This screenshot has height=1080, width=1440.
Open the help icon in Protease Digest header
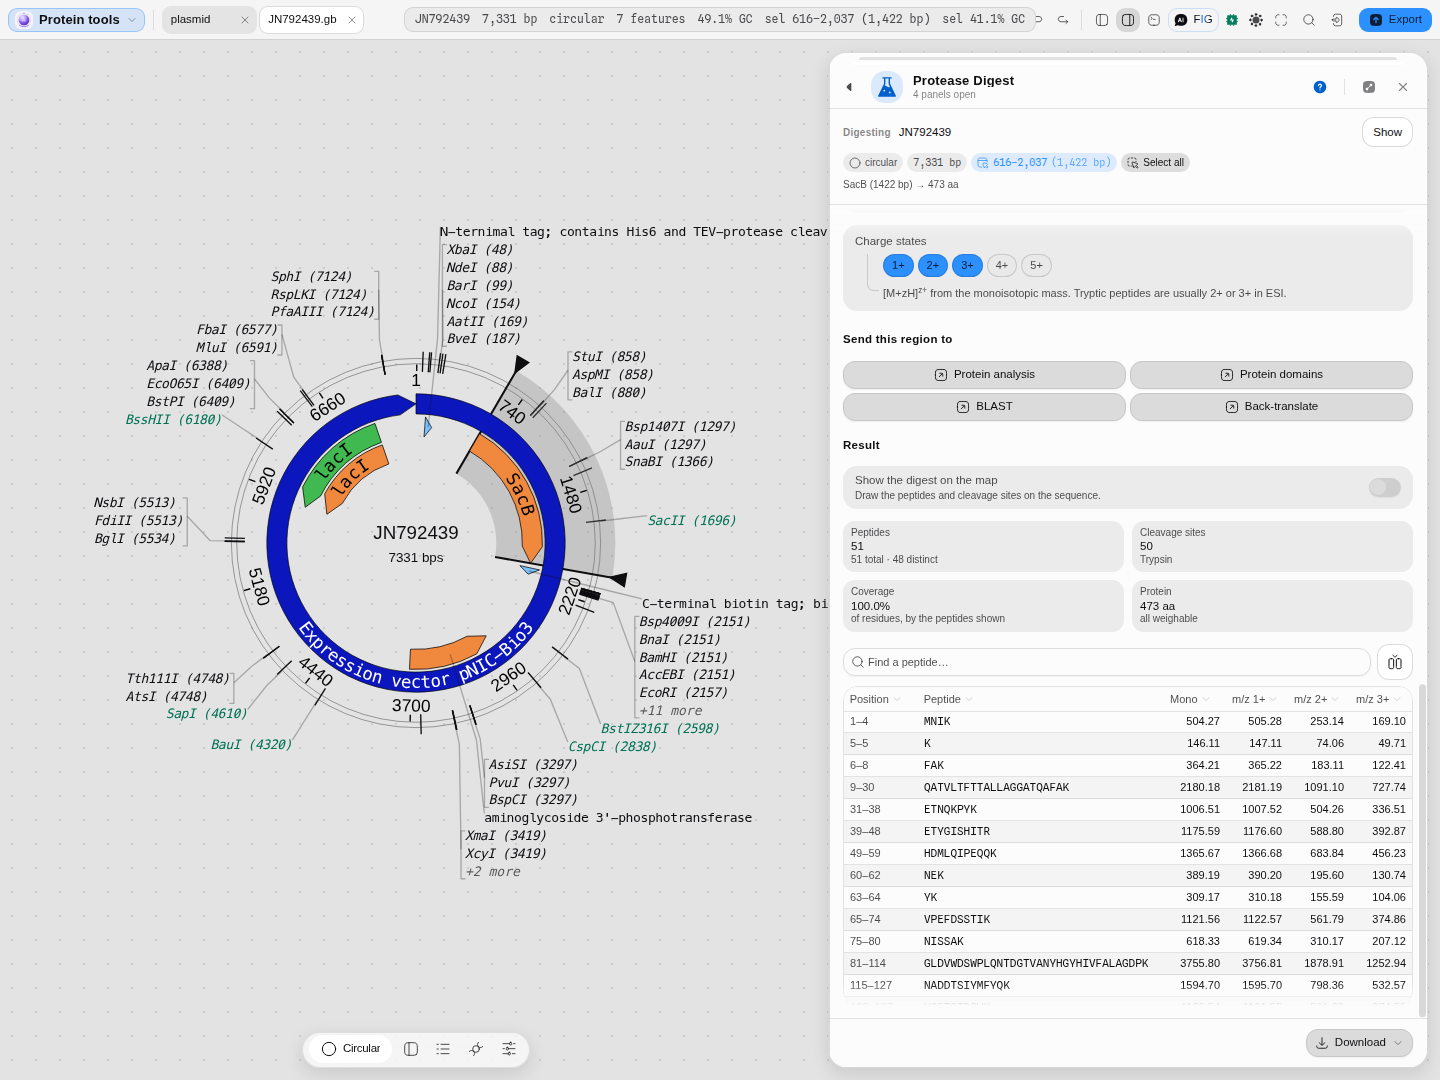coord(1320,87)
